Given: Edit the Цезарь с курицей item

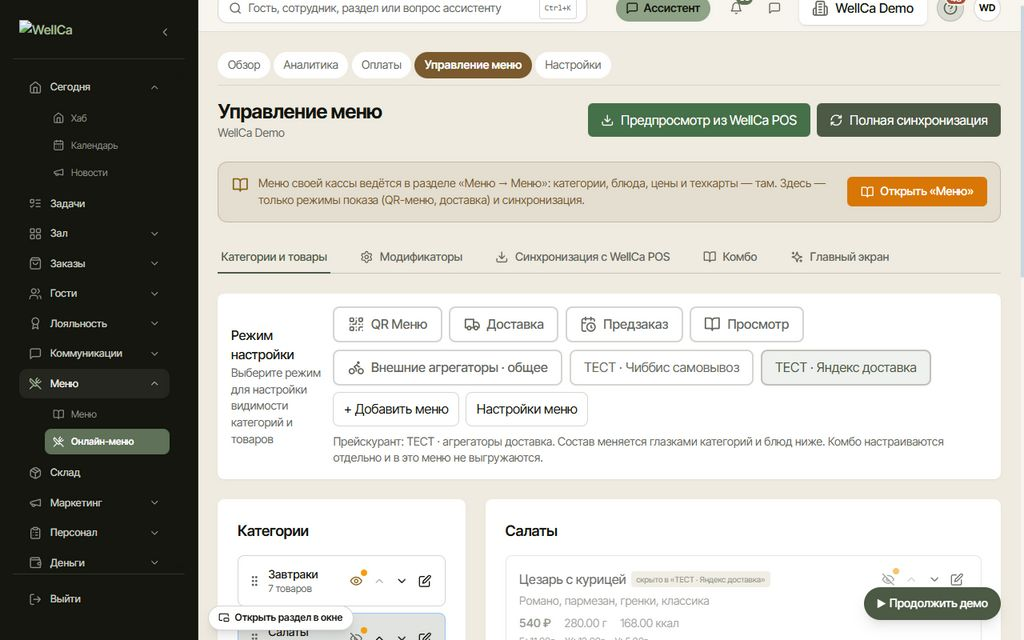Looking at the screenshot, I should 957,579.
